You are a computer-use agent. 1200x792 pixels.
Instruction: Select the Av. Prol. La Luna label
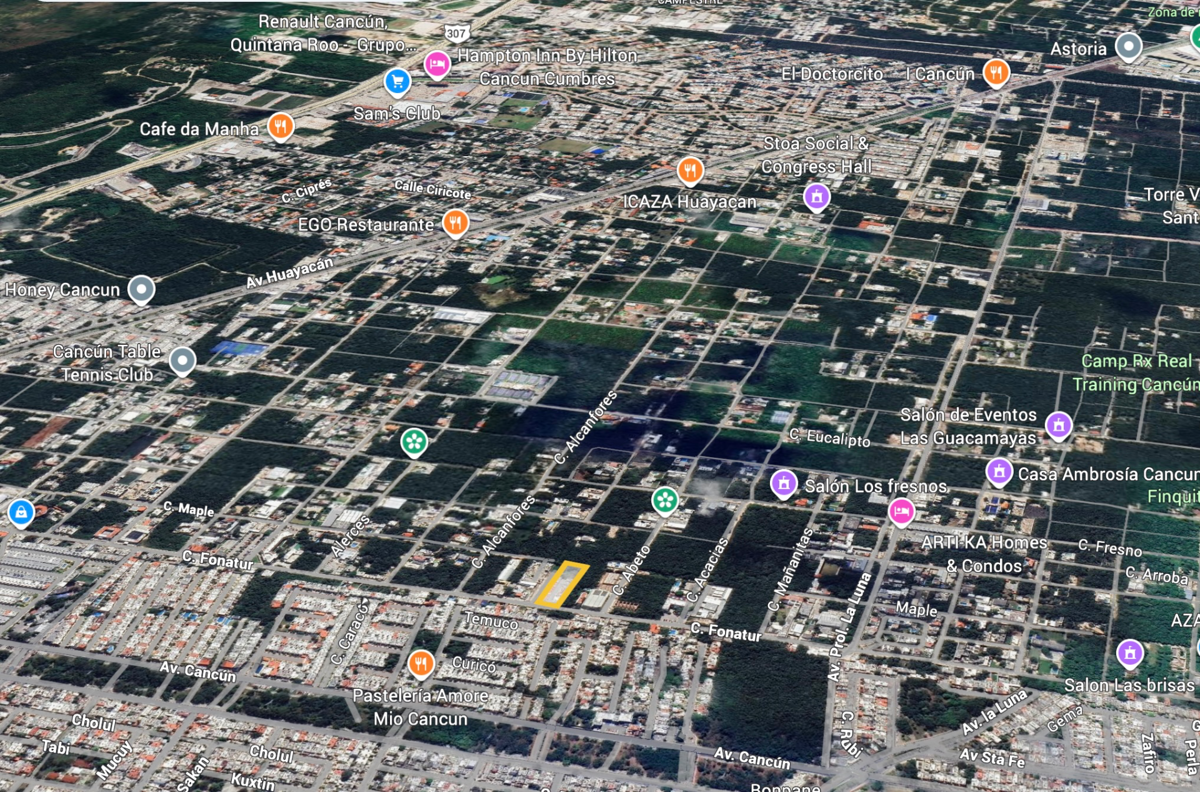point(849,625)
